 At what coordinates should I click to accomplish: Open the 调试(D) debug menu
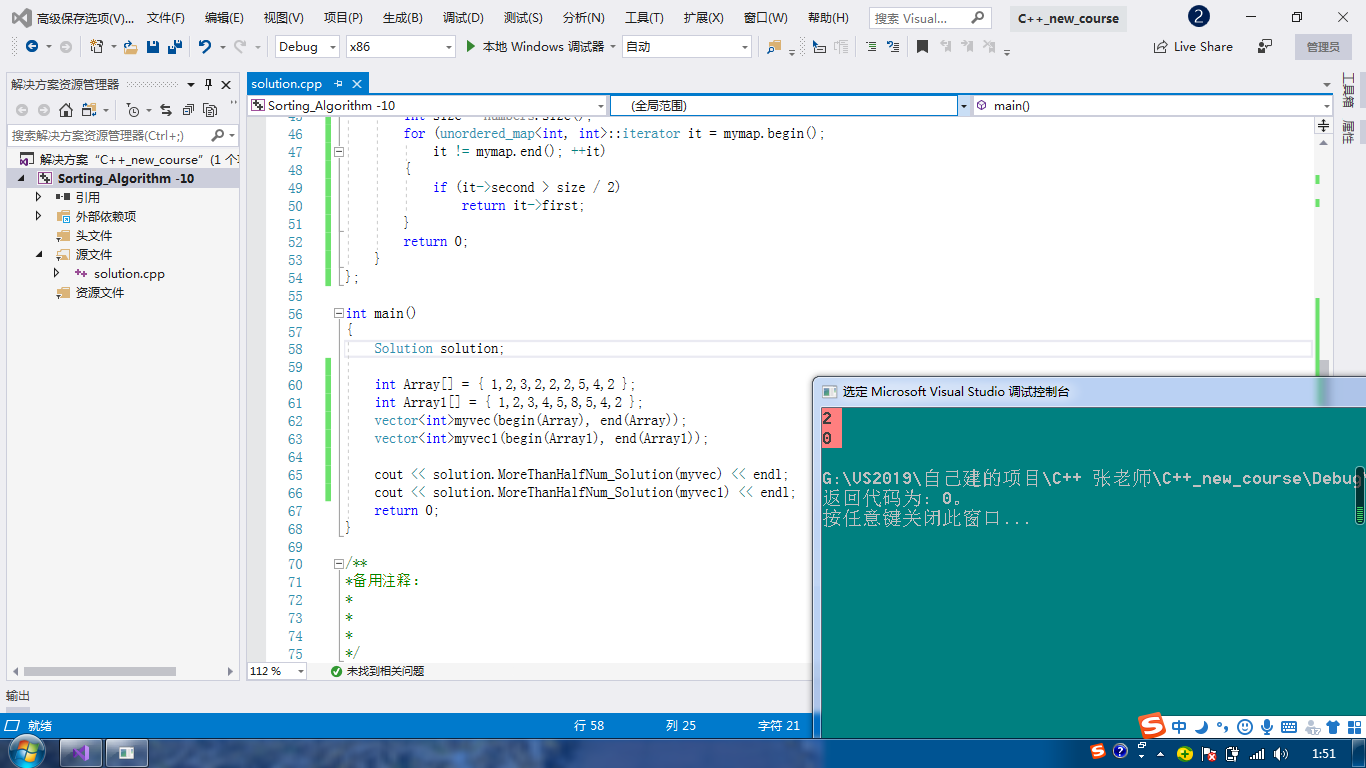(x=463, y=18)
